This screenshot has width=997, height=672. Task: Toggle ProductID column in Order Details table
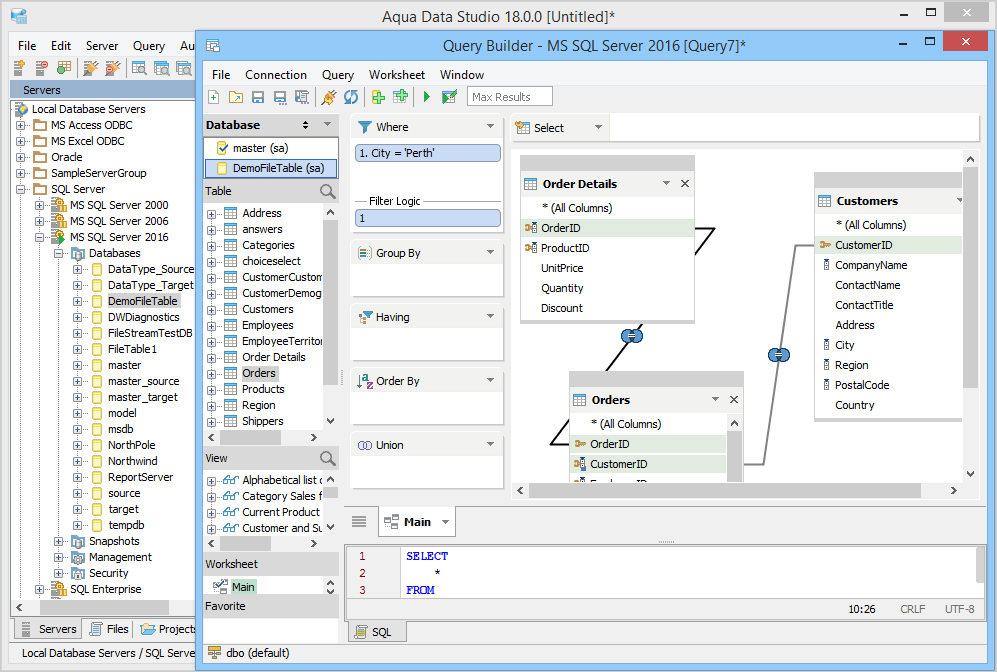(x=607, y=248)
